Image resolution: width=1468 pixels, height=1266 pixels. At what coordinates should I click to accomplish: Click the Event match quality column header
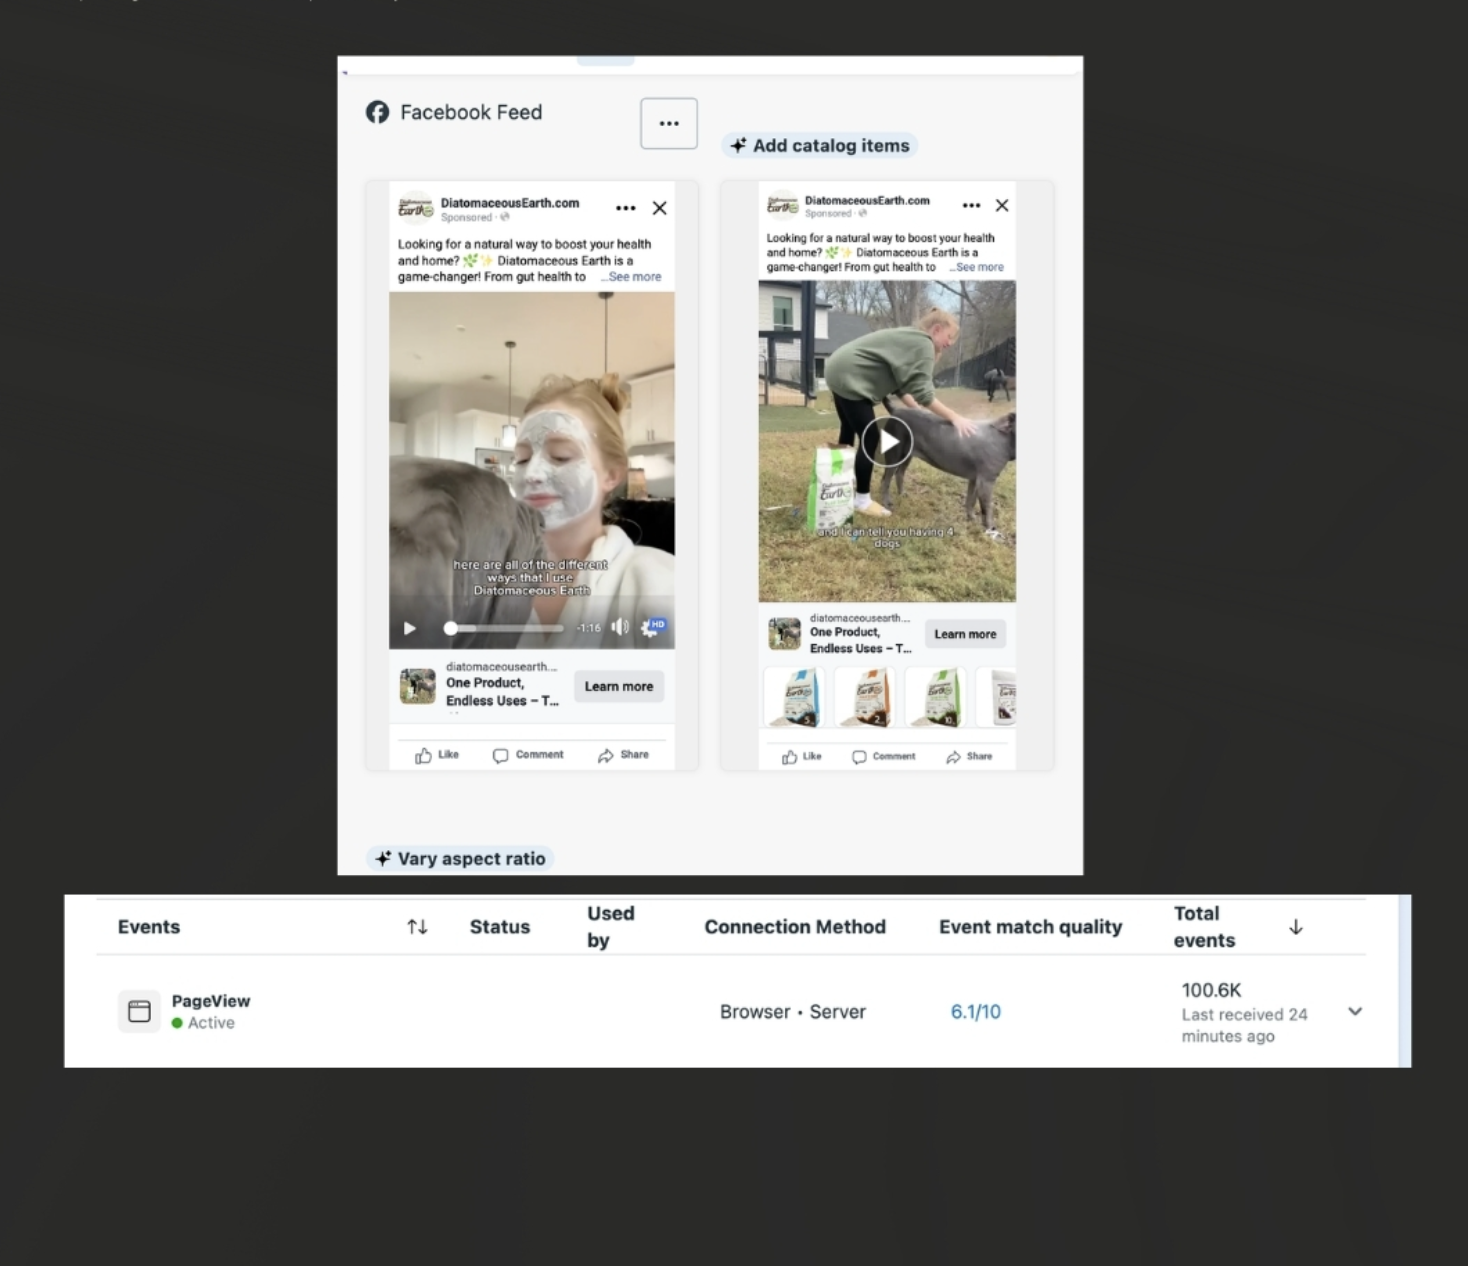(x=1030, y=927)
